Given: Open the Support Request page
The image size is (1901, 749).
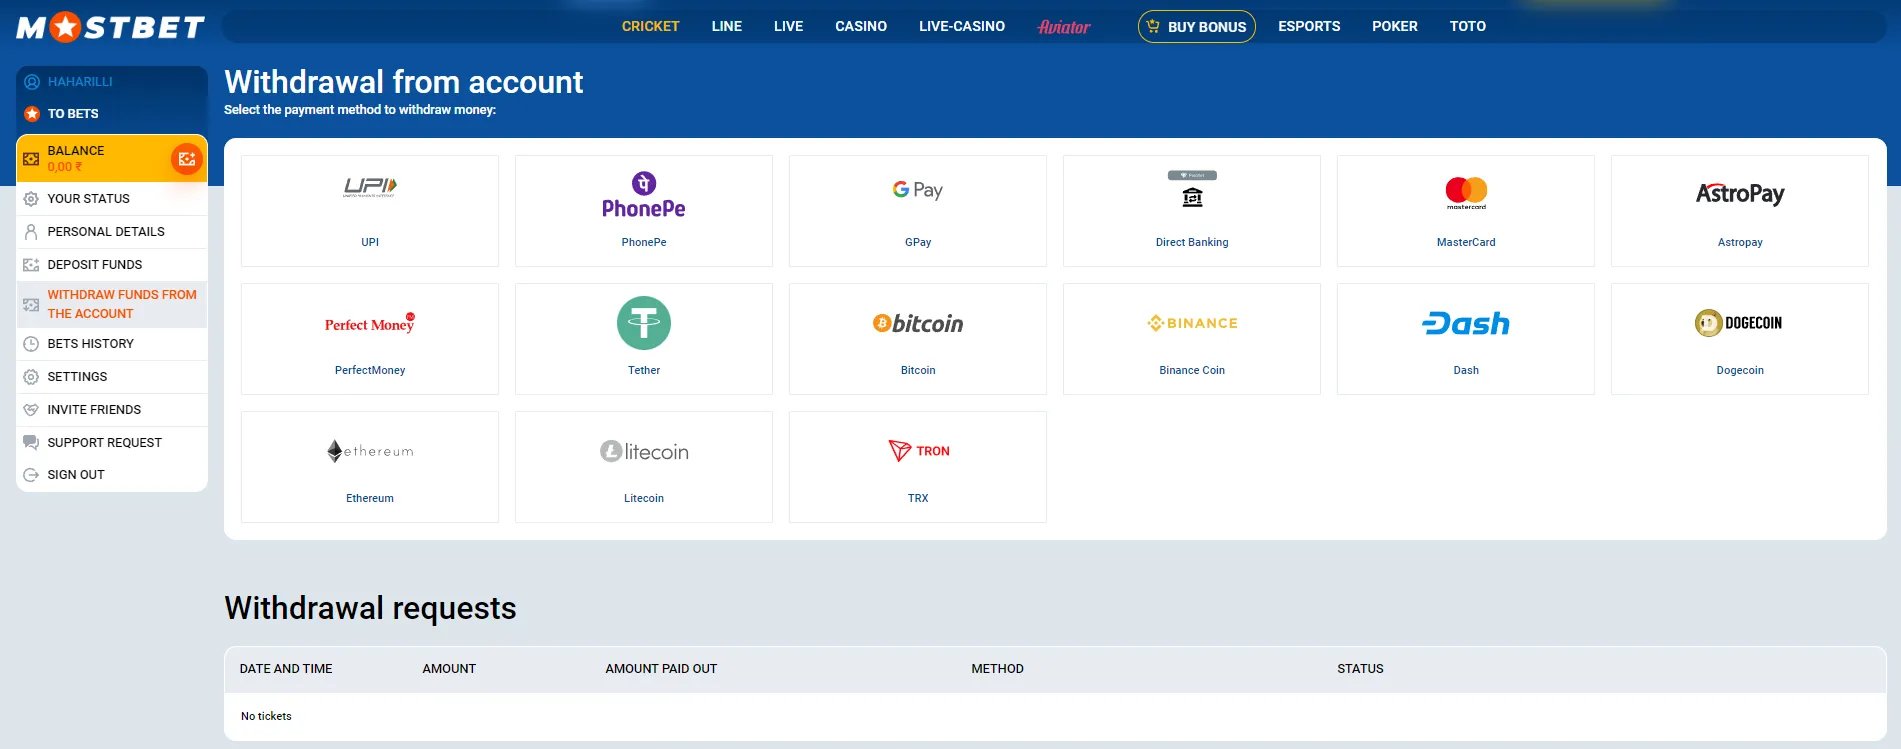Looking at the screenshot, I should point(104,443).
